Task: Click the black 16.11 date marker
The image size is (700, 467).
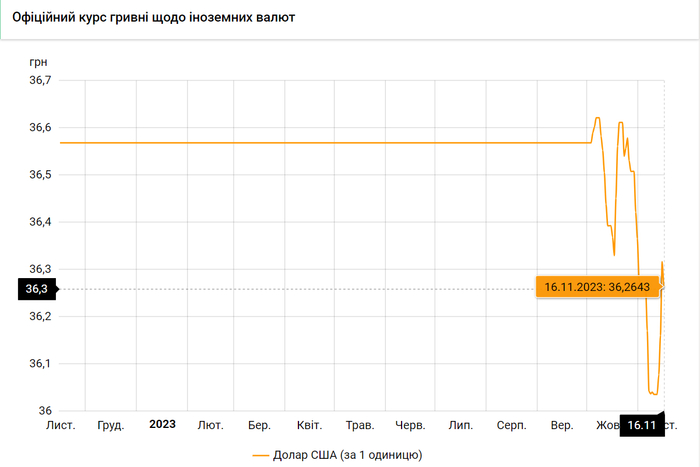Action: pos(641,426)
